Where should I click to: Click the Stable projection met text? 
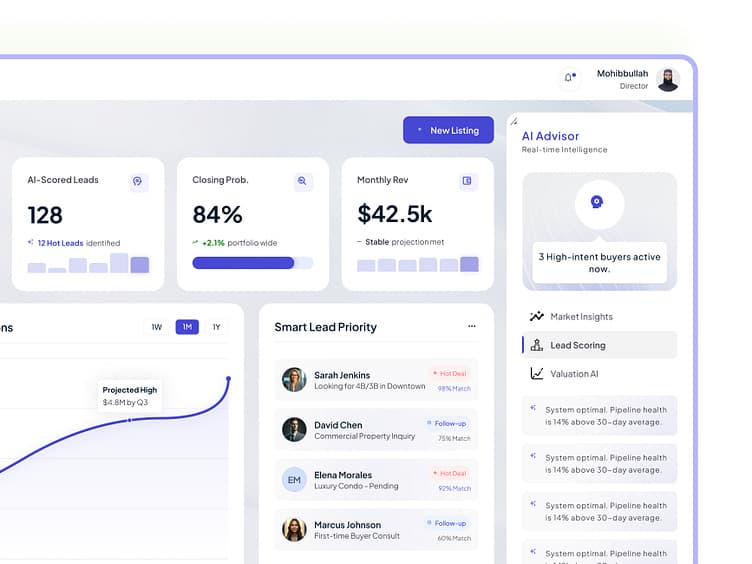pos(404,242)
